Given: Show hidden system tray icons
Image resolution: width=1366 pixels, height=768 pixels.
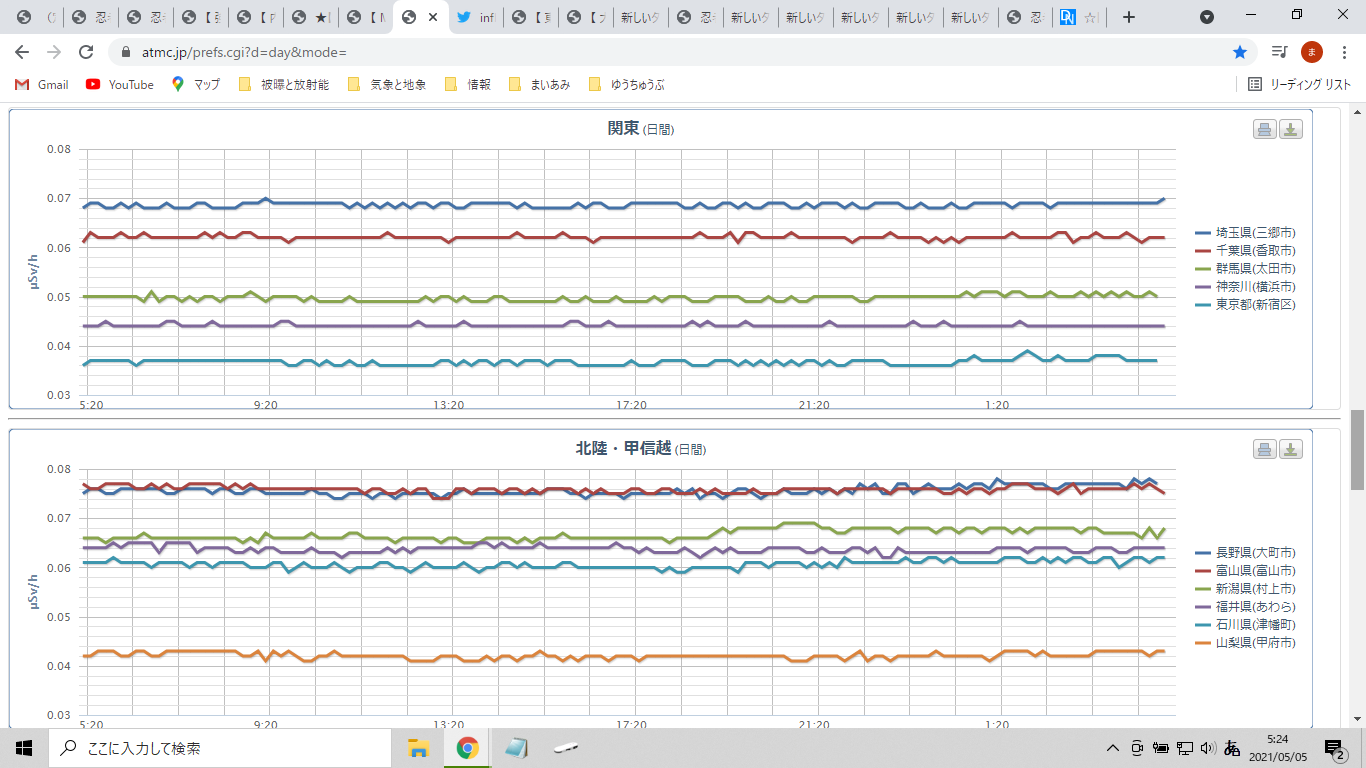Looking at the screenshot, I should 1112,748.
